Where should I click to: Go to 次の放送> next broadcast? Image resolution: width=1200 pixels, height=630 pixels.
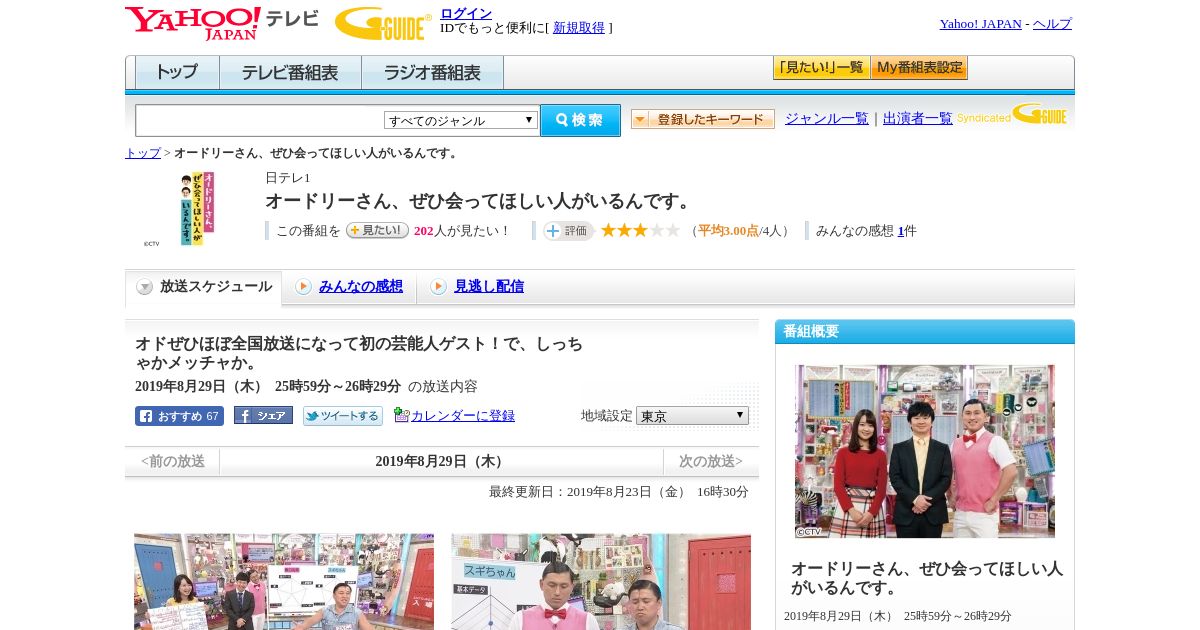pos(710,461)
